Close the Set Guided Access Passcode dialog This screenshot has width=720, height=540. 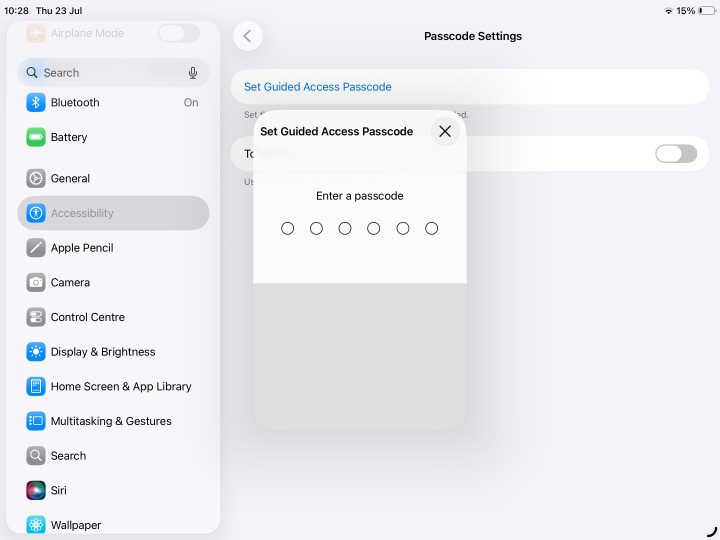(x=445, y=131)
